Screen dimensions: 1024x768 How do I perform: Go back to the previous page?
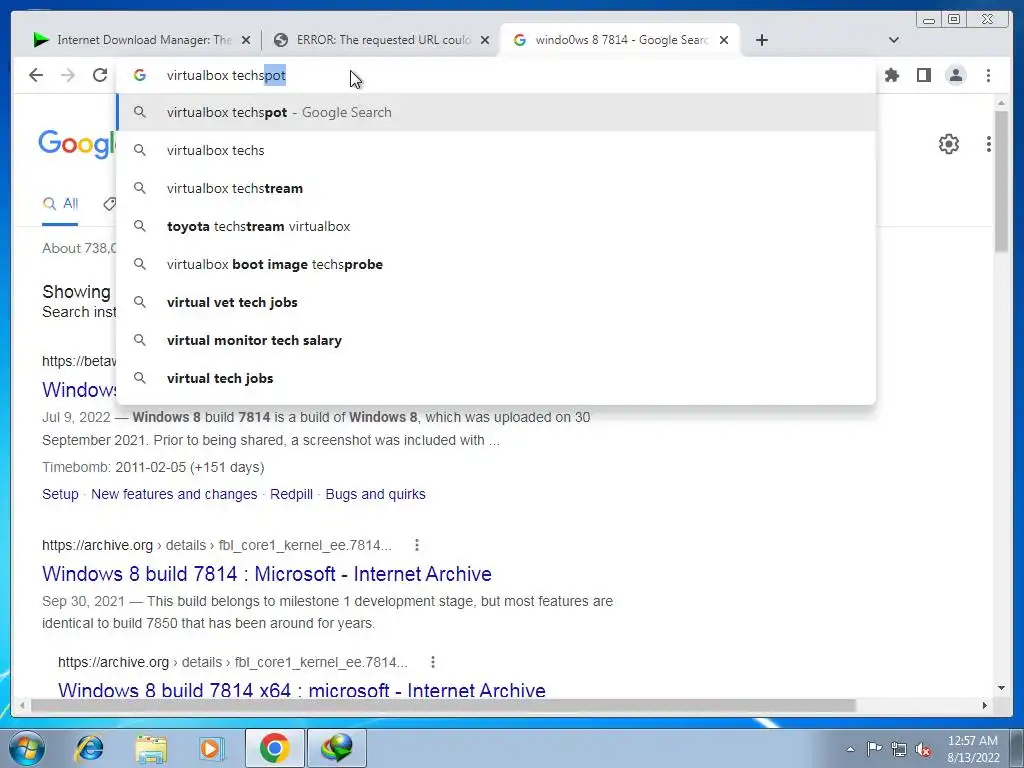[36, 75]
